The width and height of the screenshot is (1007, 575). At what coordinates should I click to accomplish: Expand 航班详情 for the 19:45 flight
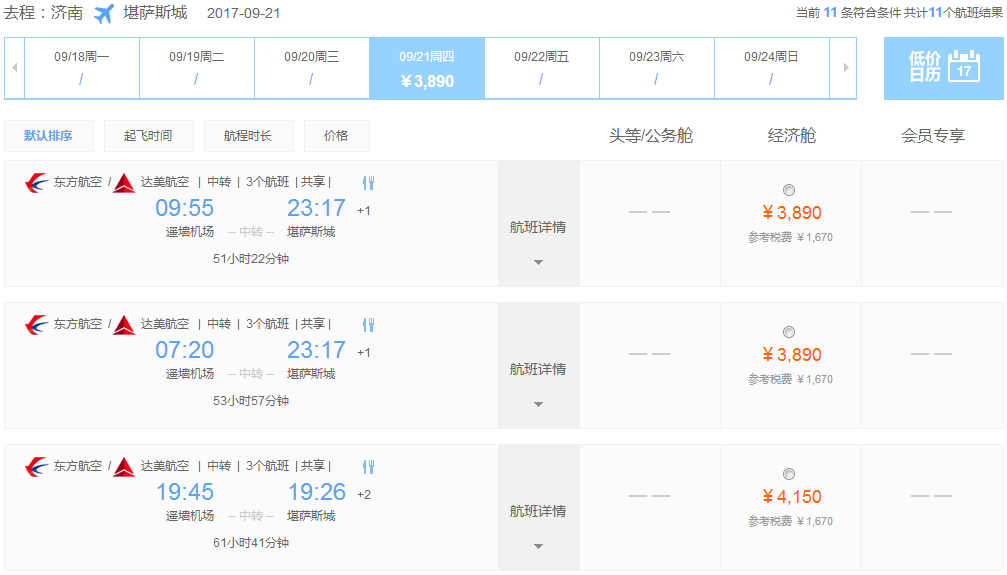pyautogui.click(x=538, y=522)
